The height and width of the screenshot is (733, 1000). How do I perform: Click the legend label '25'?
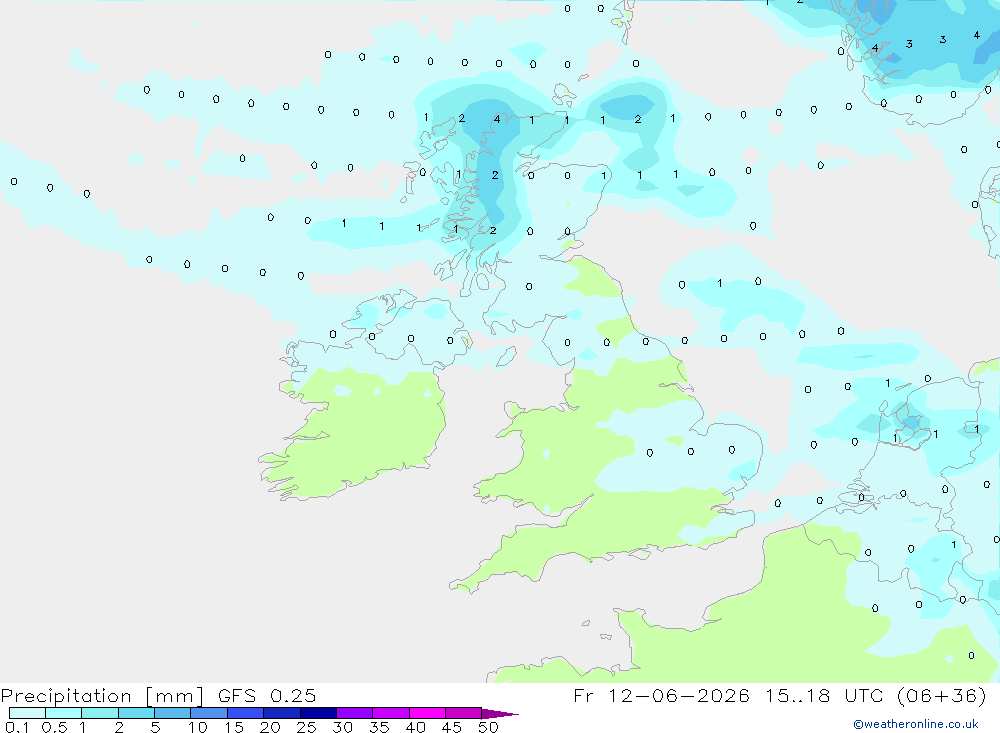click(307, 727)
